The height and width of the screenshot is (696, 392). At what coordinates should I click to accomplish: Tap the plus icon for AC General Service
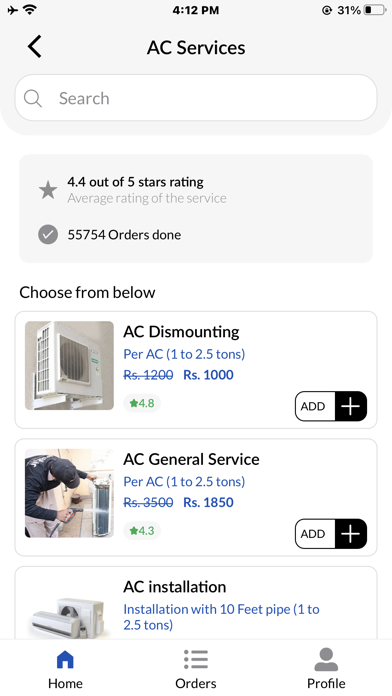(351, 534)
